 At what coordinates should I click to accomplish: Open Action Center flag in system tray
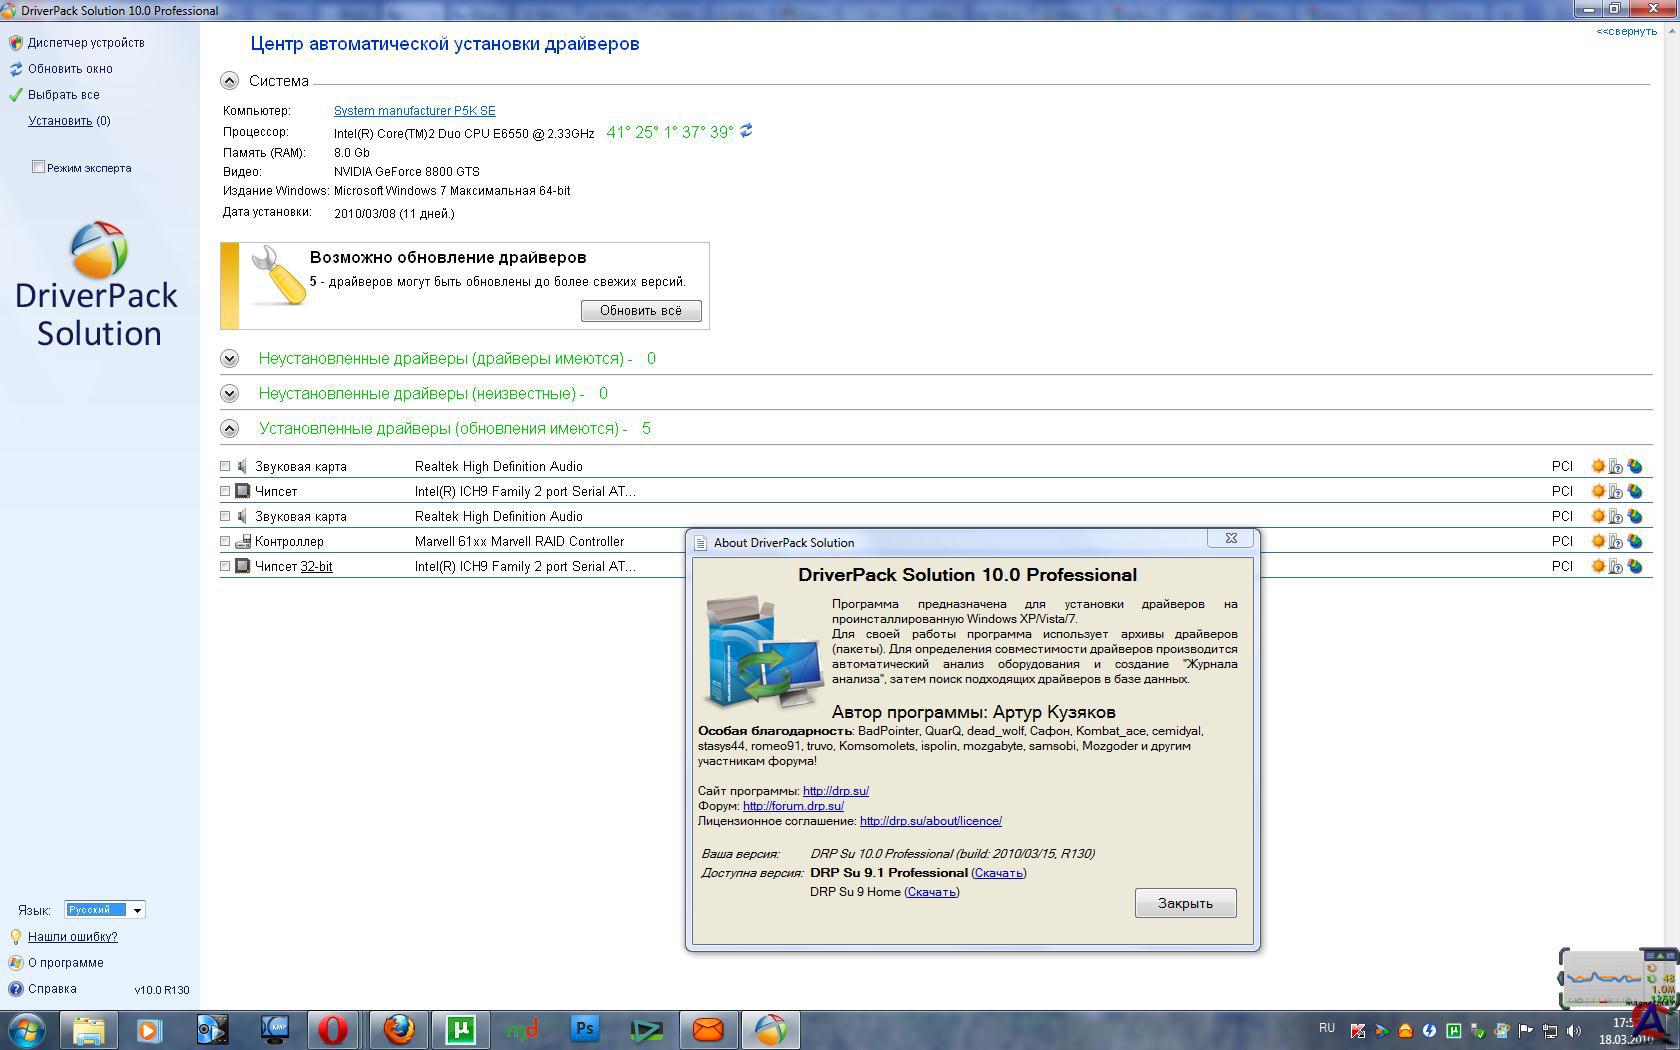[1526, 1030]
